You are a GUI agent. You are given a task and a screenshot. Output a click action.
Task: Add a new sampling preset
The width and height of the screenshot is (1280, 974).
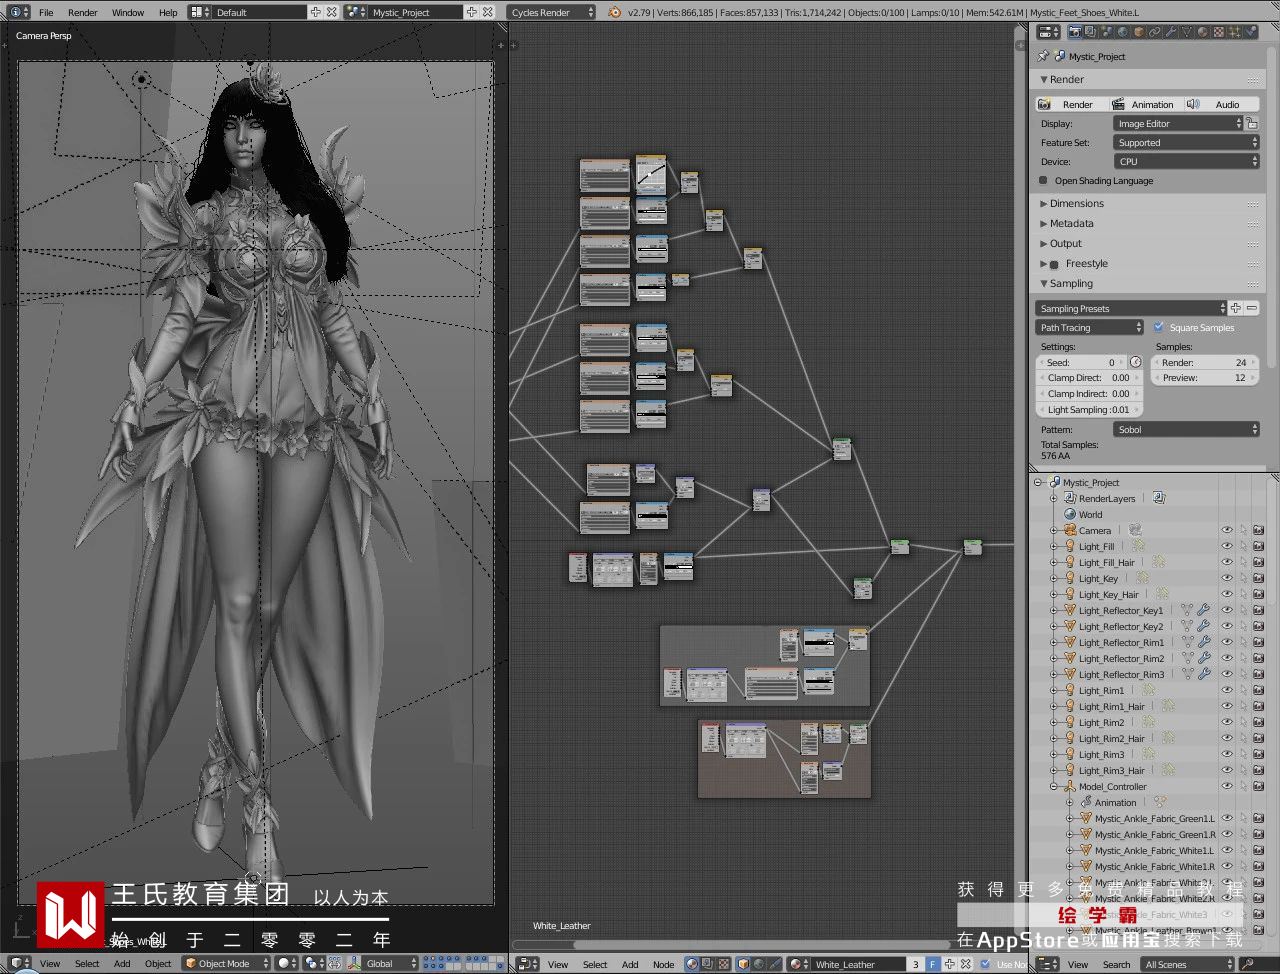pyautogui.click(x=1236, y=308)
